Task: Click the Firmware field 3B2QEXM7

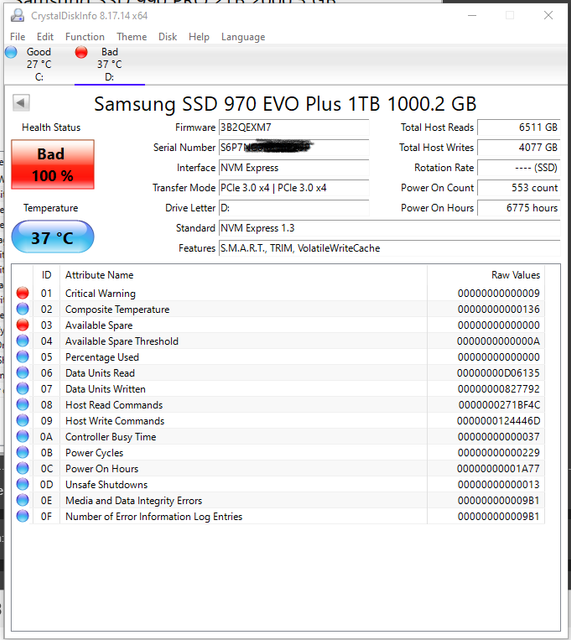Action: click(294, 127)
